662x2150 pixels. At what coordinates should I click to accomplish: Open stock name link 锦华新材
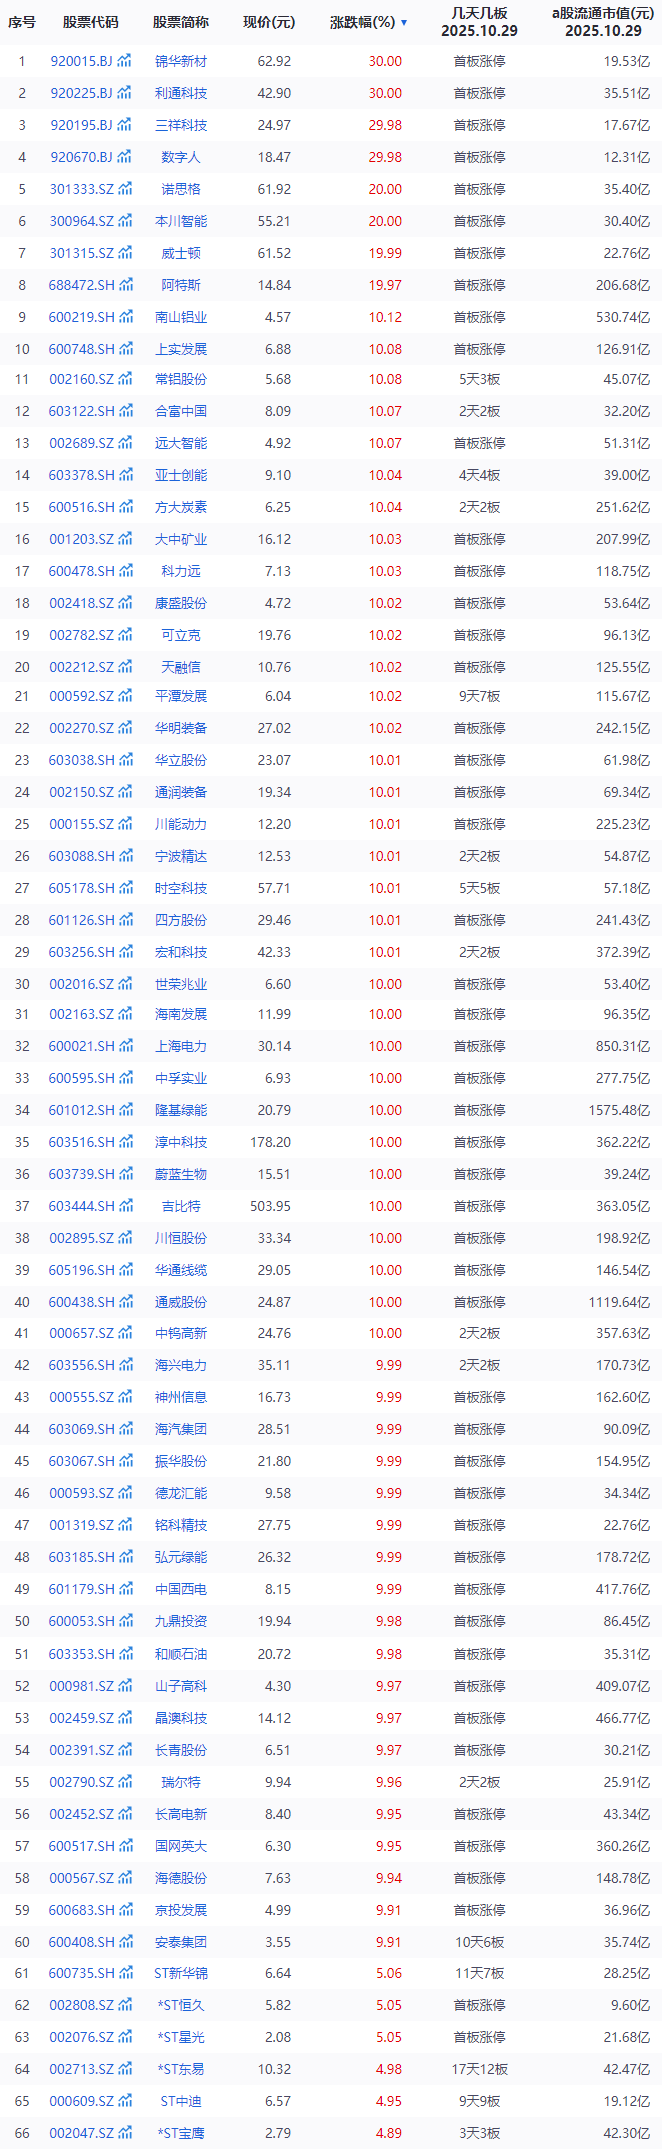[181, 61]
